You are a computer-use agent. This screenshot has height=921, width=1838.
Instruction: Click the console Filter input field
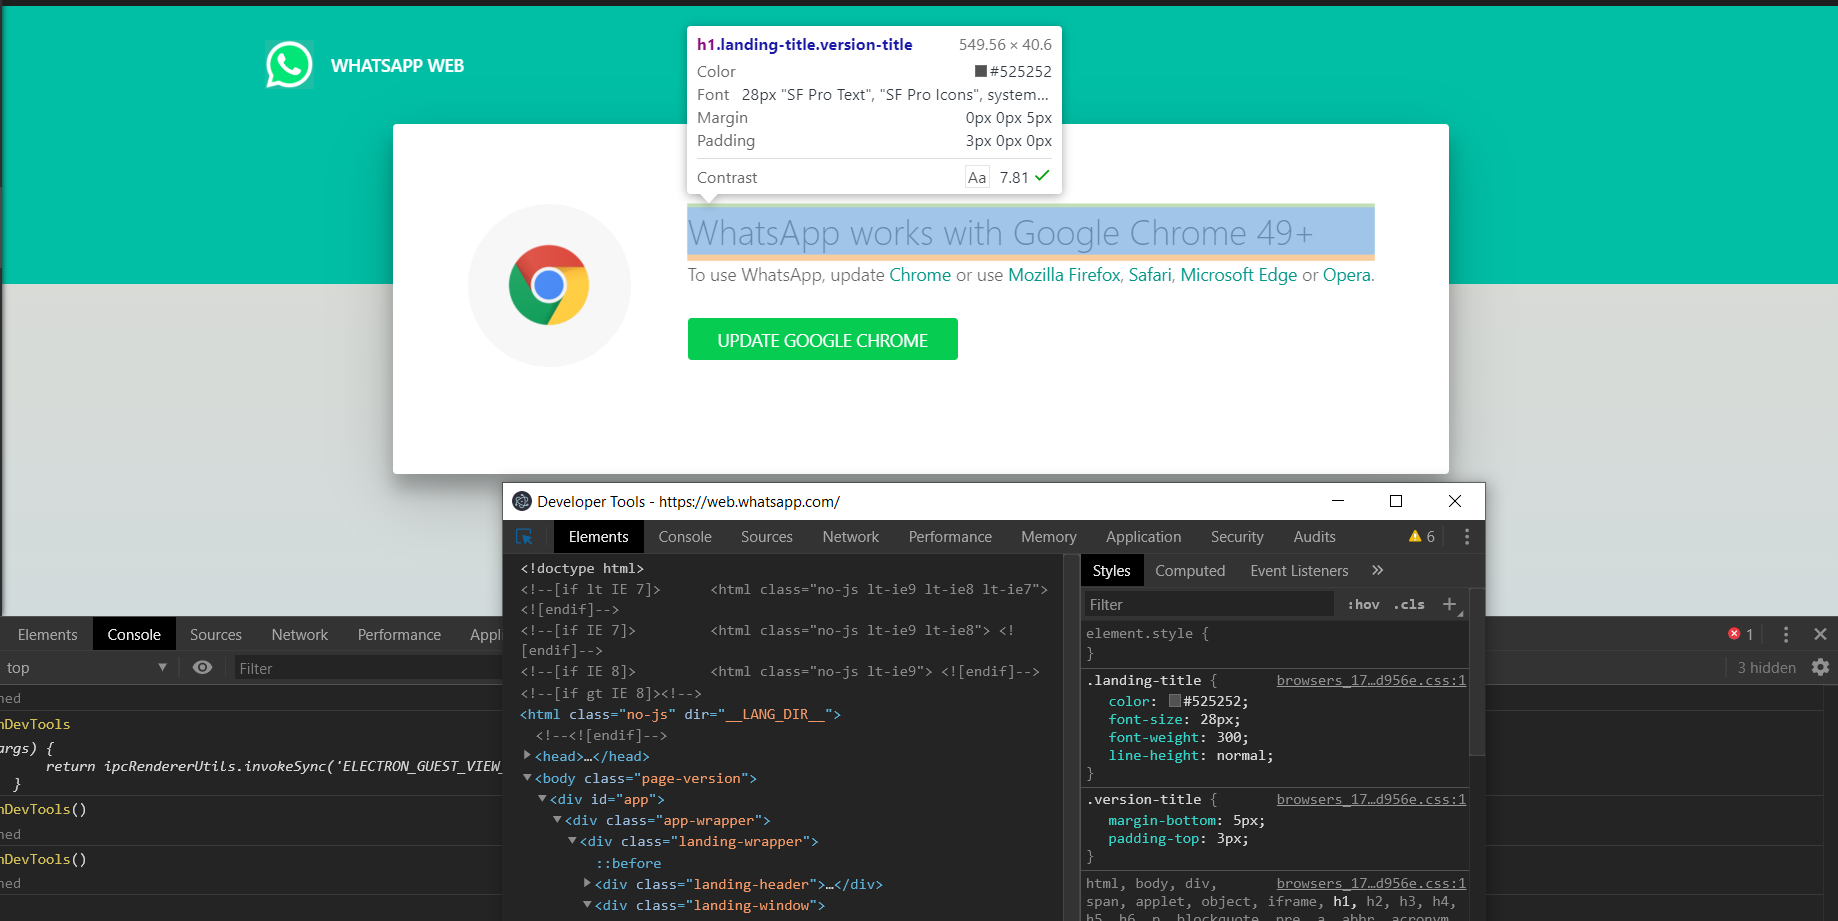click(368, 668)
